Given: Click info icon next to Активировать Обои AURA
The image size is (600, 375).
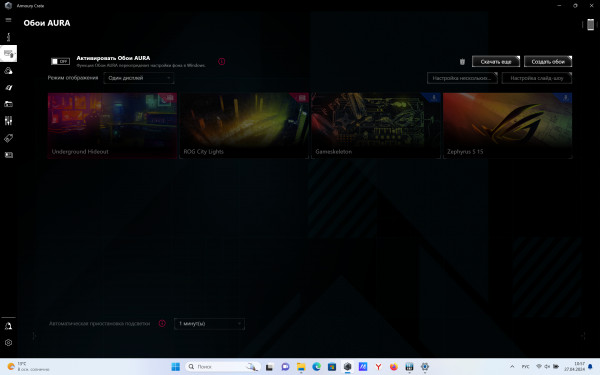Looking at the screenshot, I should coord(222,61).
